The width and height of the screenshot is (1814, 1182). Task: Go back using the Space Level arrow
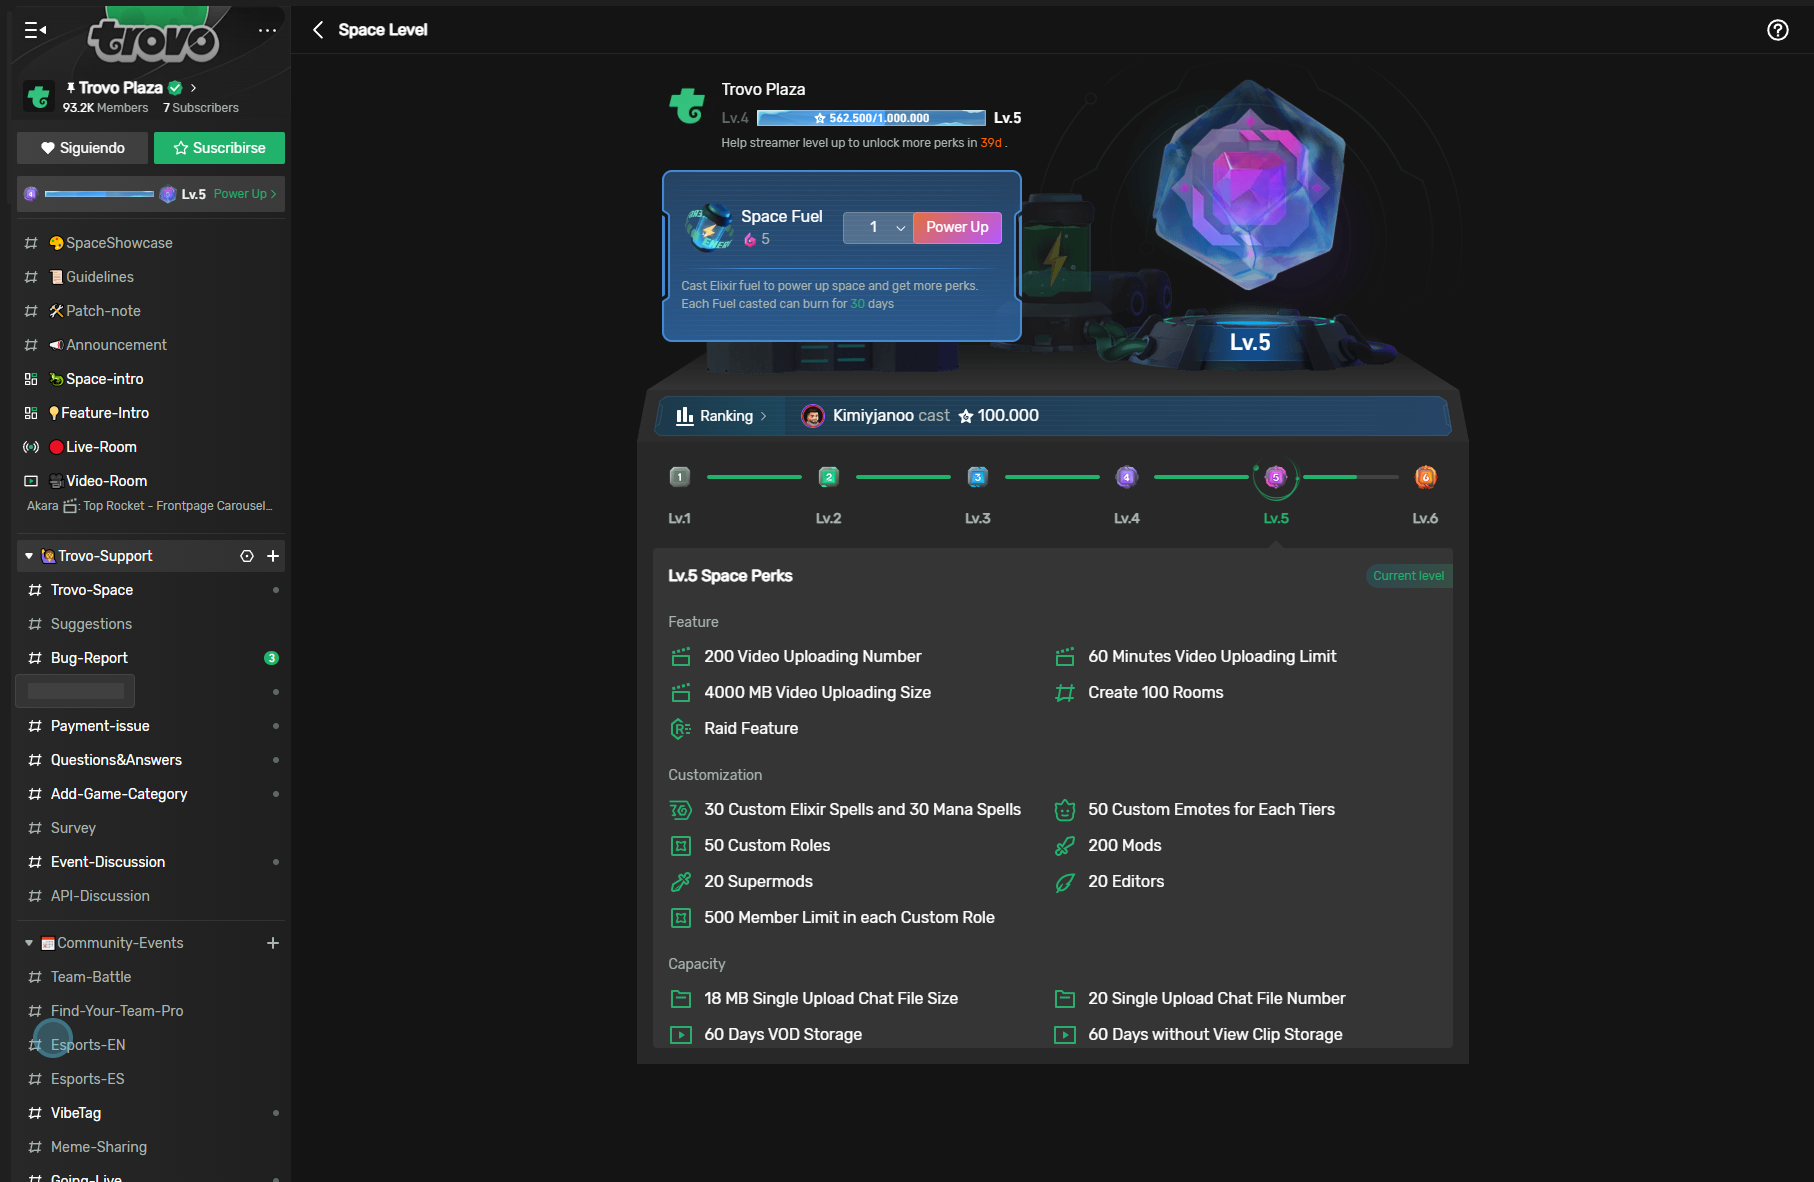[x=318, y=30]
